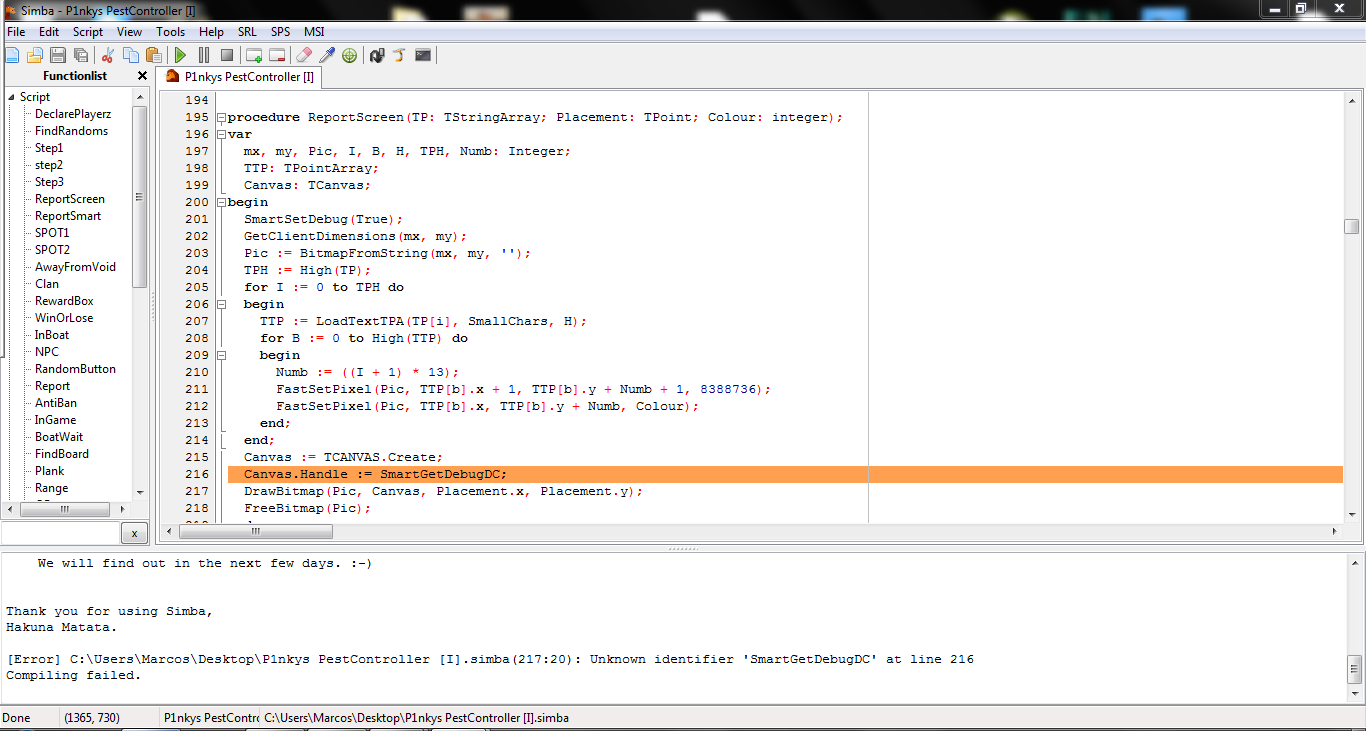Click the function list horizontal scrollbar

[67, 508]
